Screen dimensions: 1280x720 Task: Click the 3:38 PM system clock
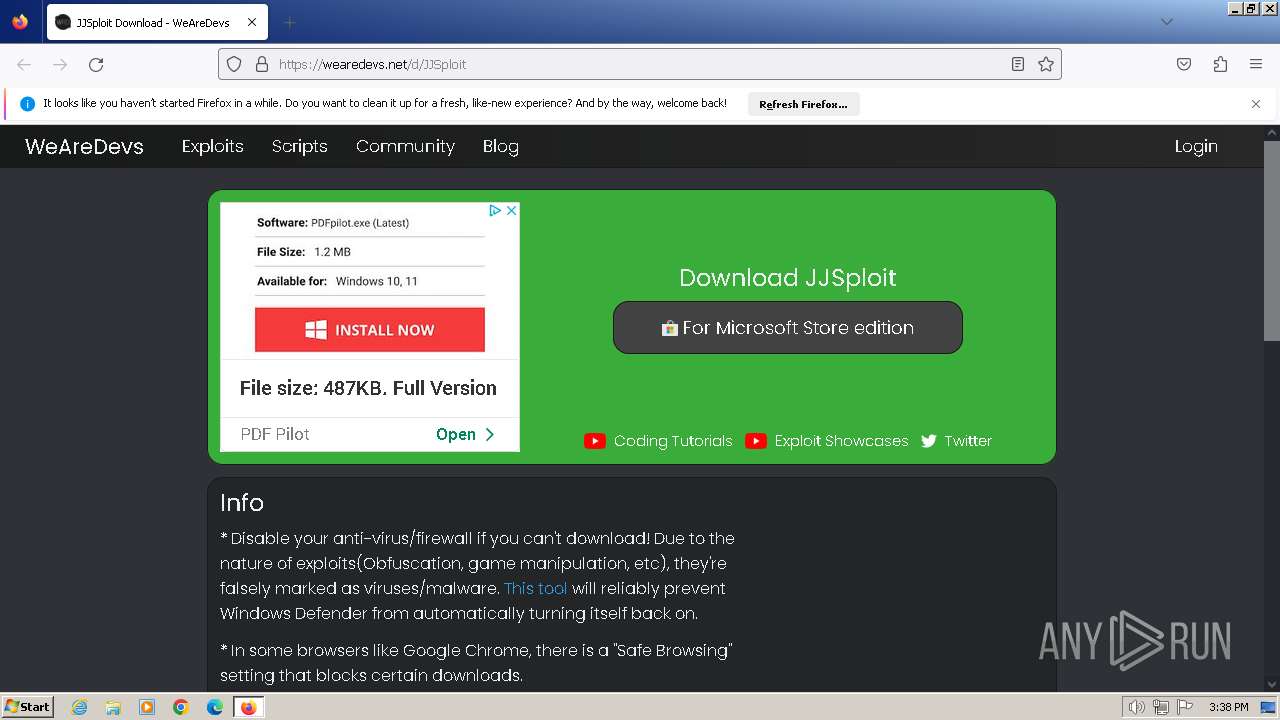tap(1228, 707)
